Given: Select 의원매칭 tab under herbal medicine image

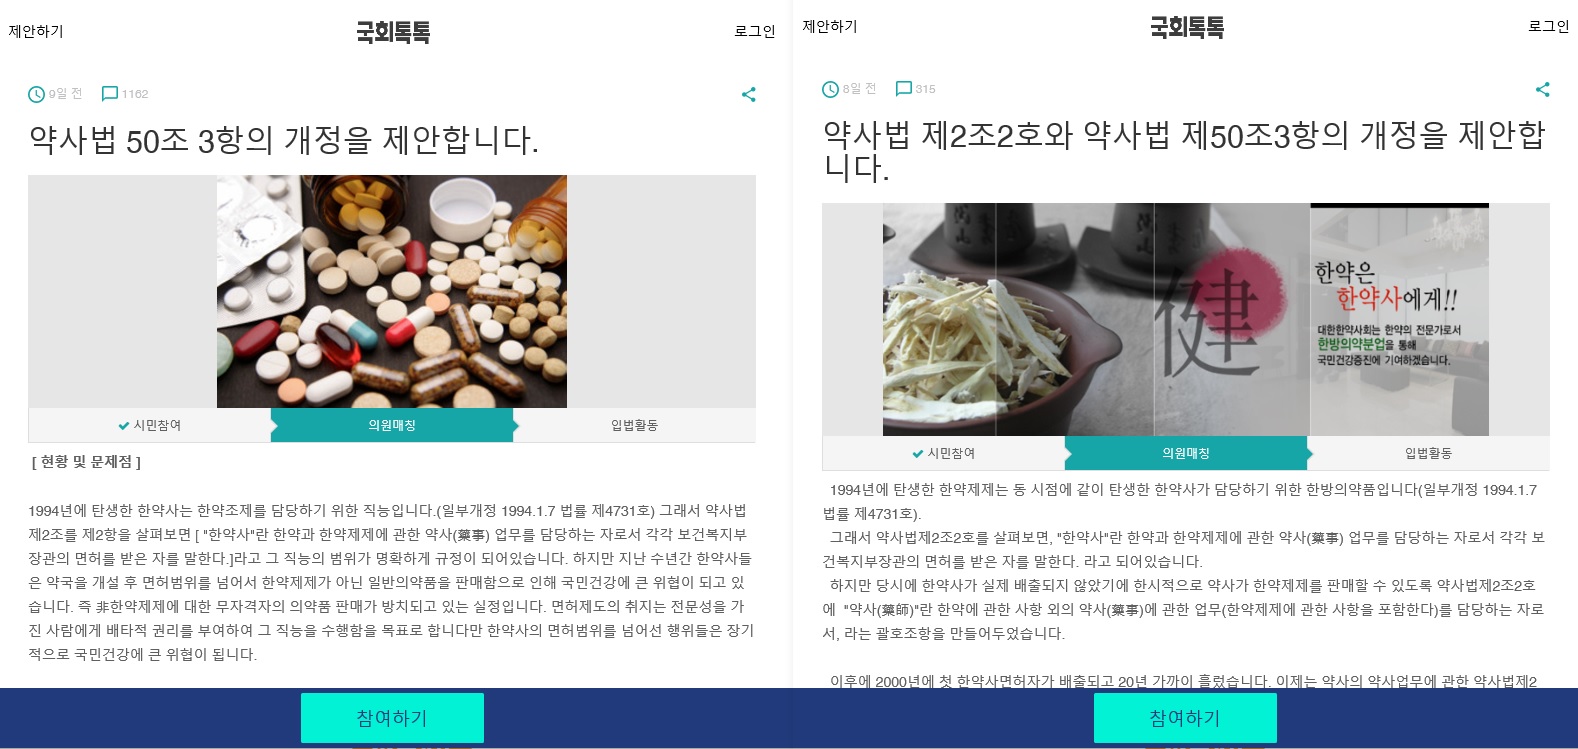Looking at the screenshot, I should pos(1186,453).
